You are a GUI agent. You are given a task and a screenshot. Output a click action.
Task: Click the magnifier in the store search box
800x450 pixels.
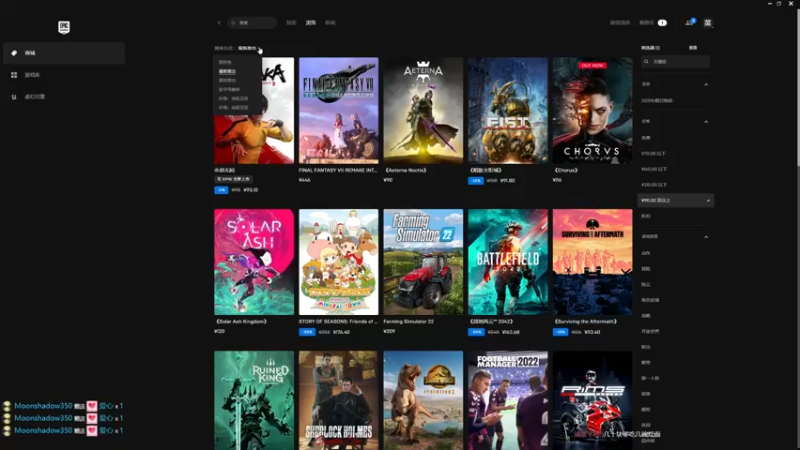[234, 23]
